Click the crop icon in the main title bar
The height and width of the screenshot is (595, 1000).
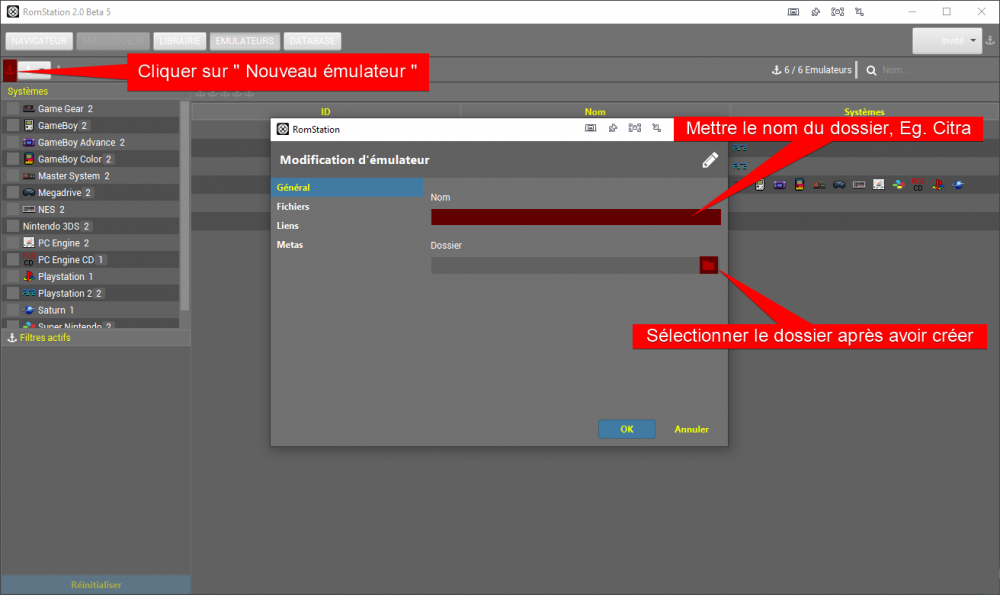860,11
